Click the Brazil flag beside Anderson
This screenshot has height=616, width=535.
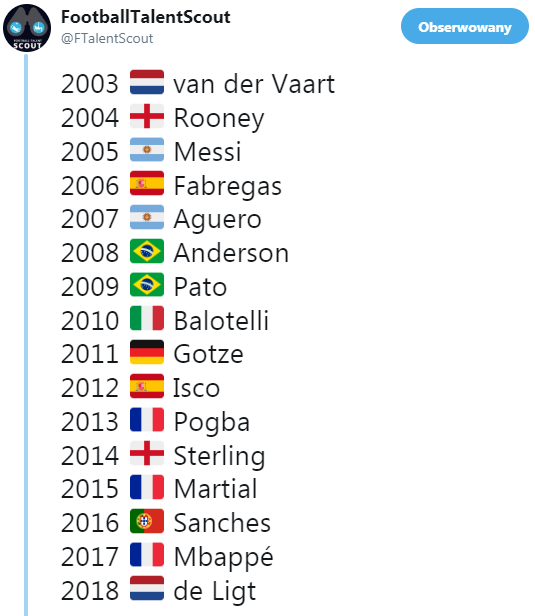147,251
